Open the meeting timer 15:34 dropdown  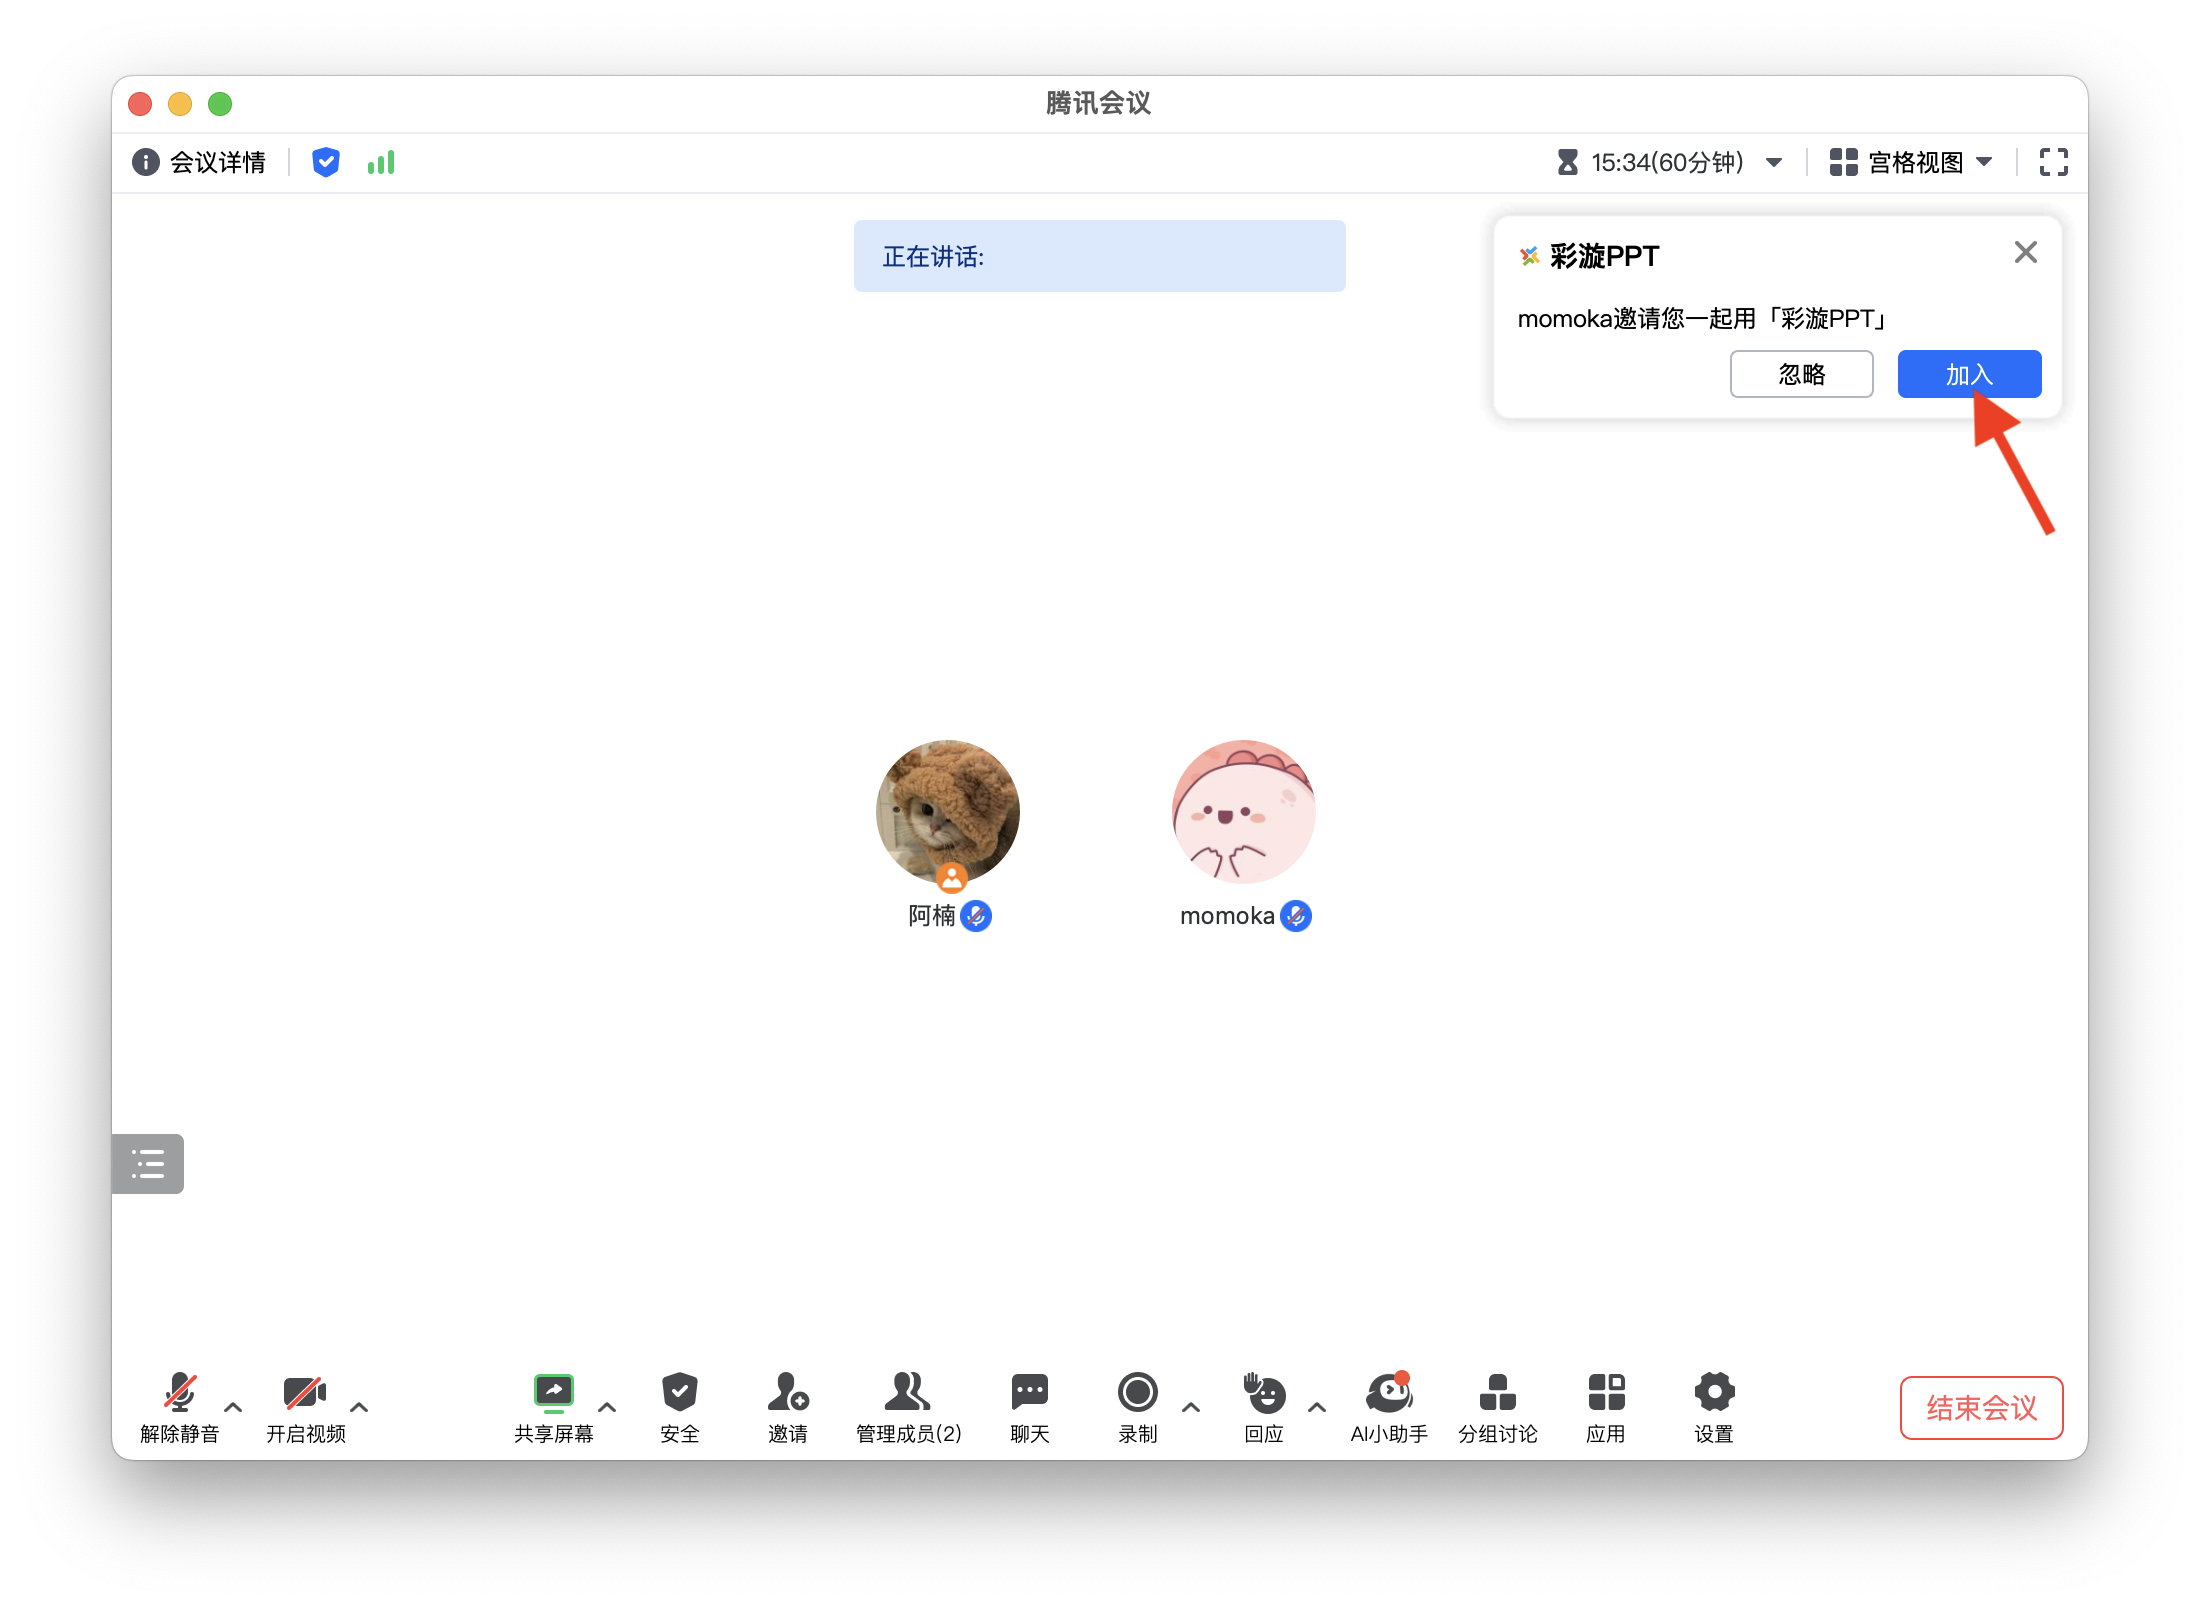pos(1668,162)
